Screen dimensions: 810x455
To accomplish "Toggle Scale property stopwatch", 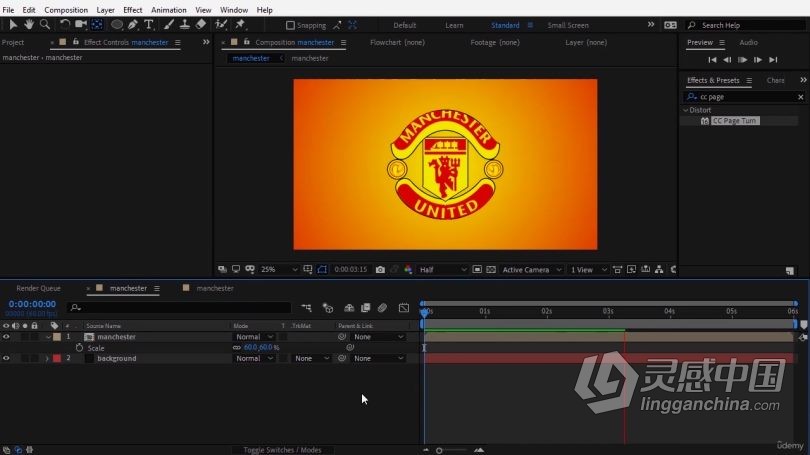I will coord(80,348).
